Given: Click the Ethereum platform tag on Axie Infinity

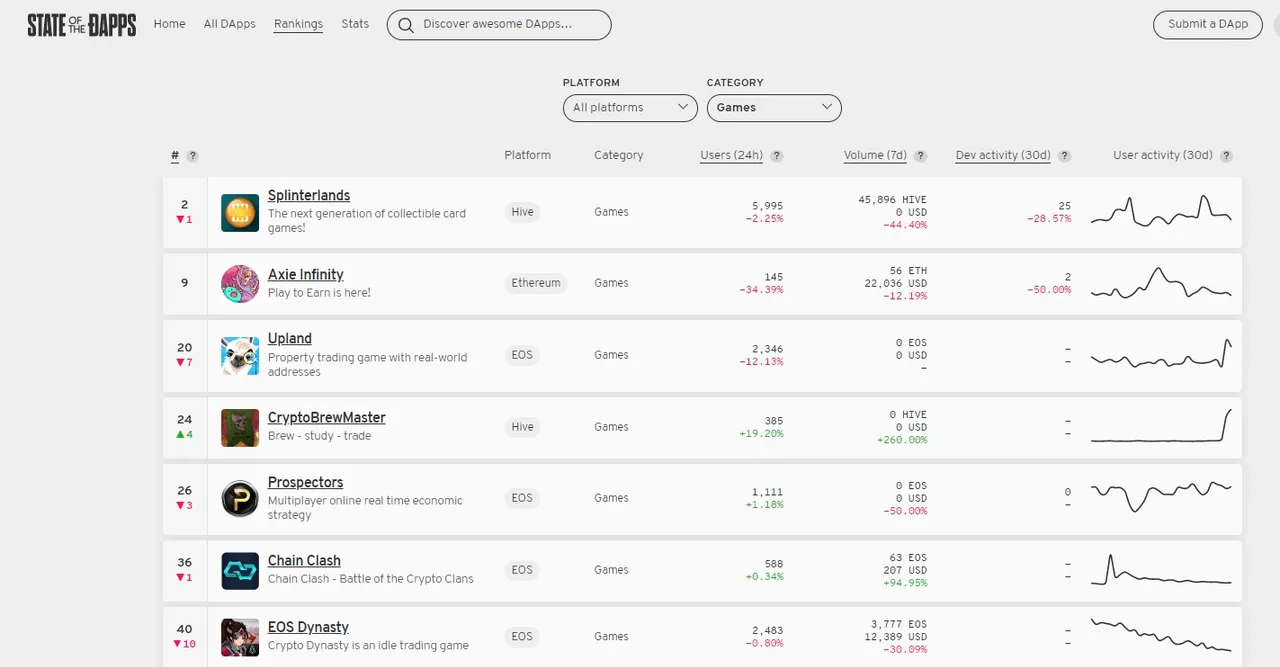Looking at the screenshot, I should pos(536,283).
